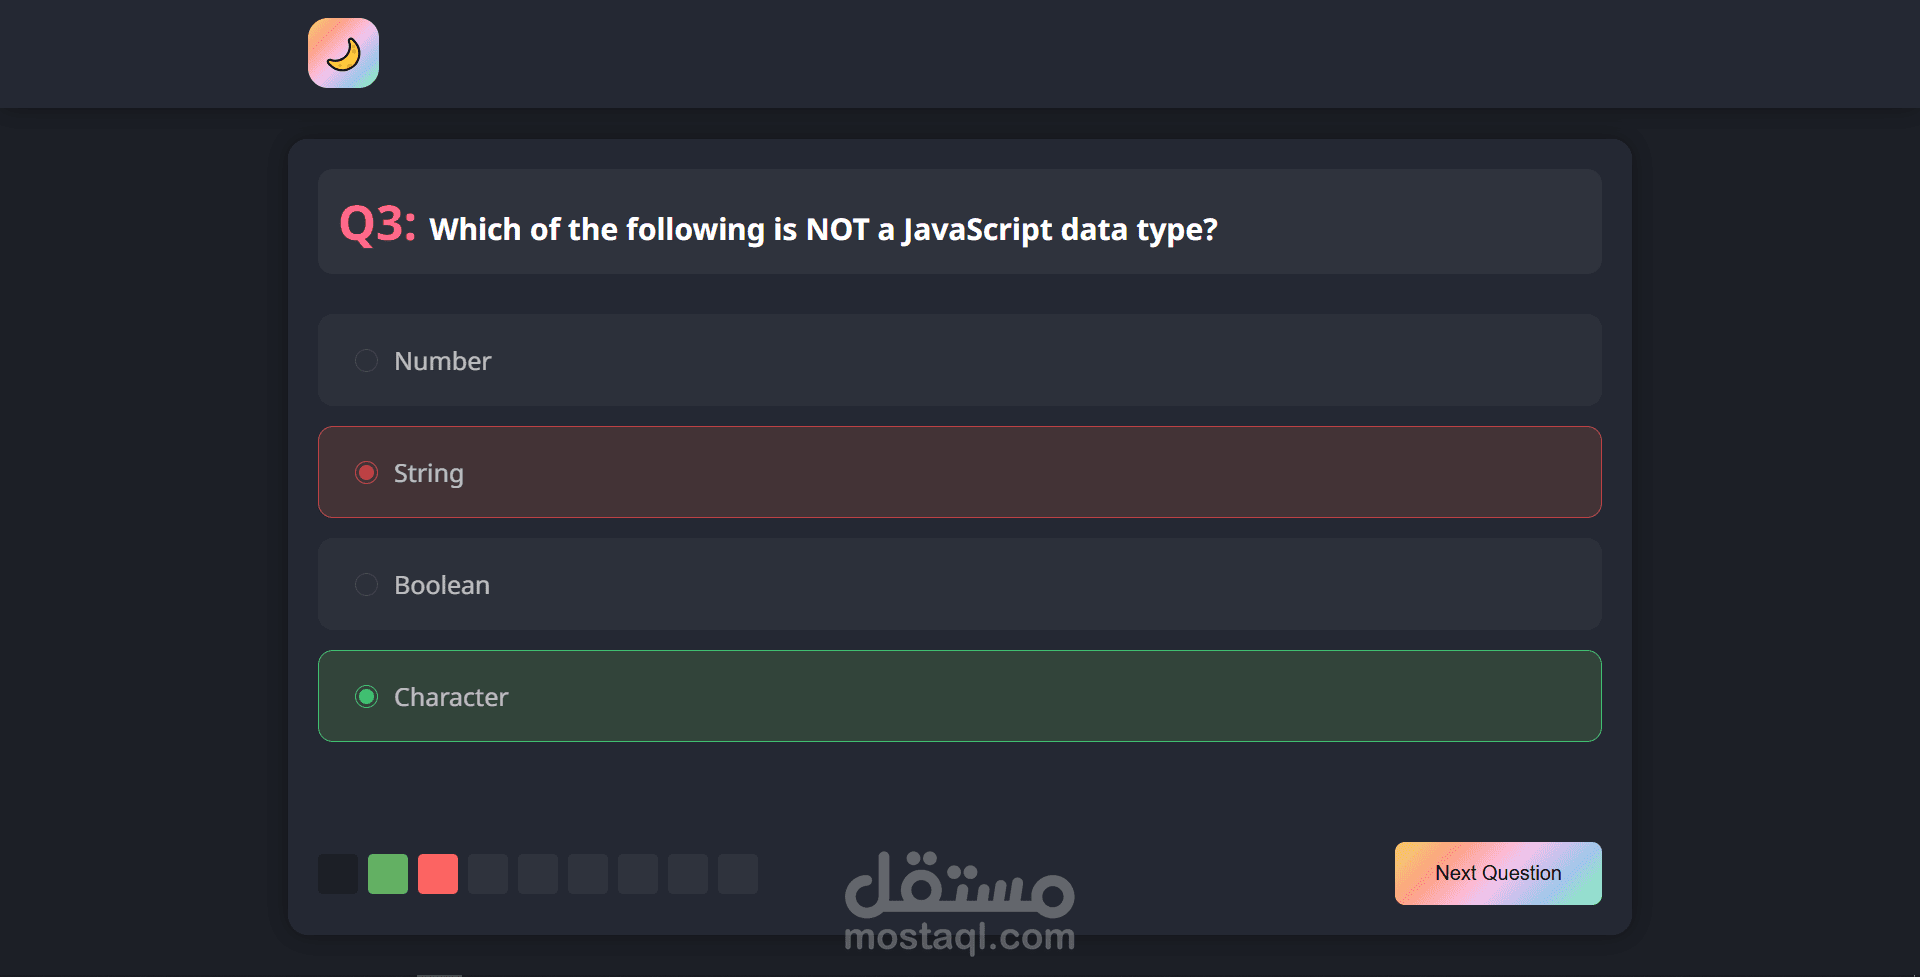The height and width of the screenshot is (977, 1920).
Task: Click the eighth progress square
Action: [688, 874]
